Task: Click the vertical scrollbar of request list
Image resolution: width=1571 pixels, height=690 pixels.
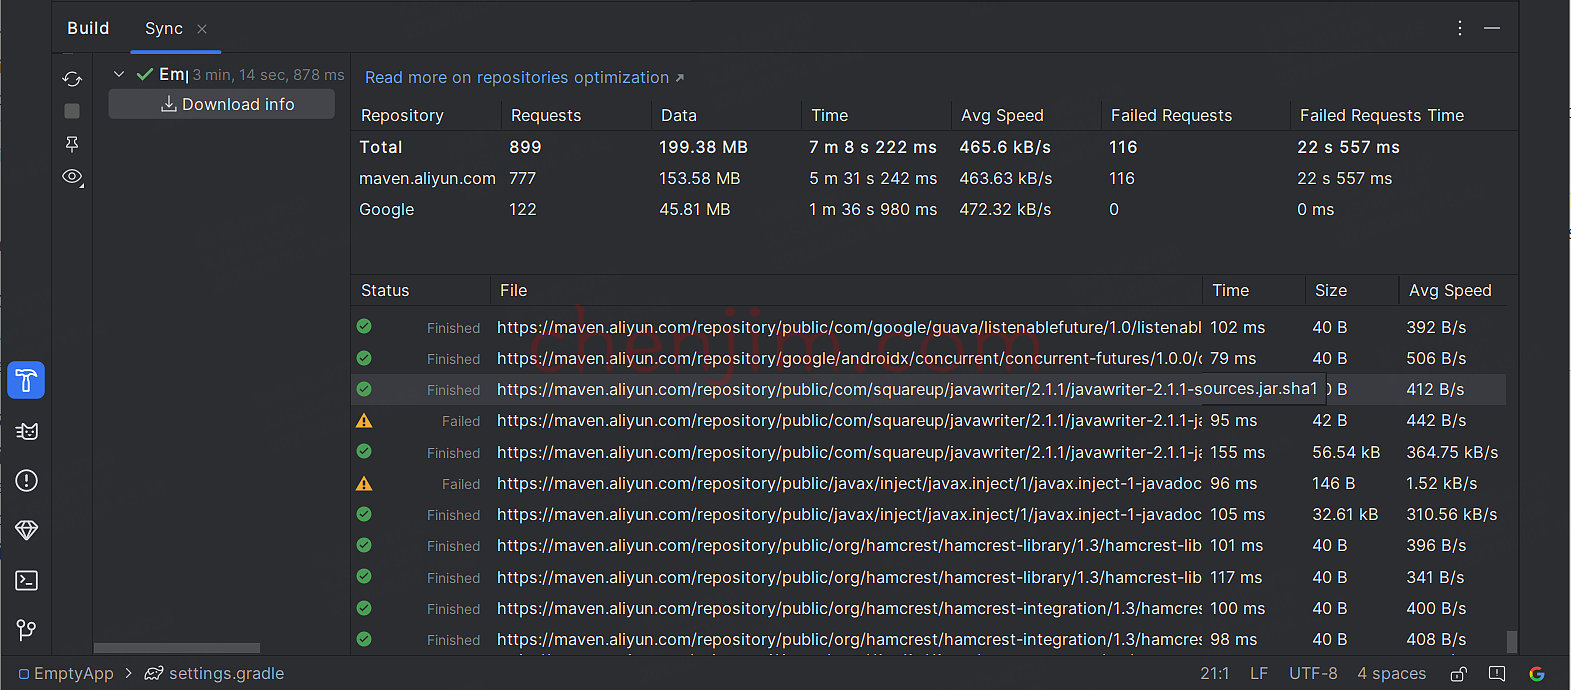Action: (x=1512, y=640)
